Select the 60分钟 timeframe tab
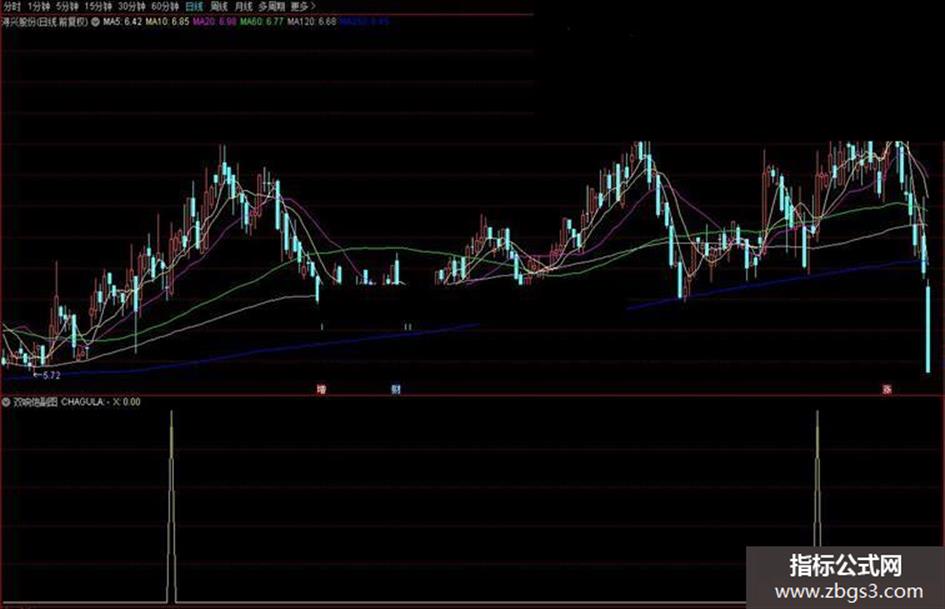The width and height of the screenshot is (945, 609). coord(165,6)
